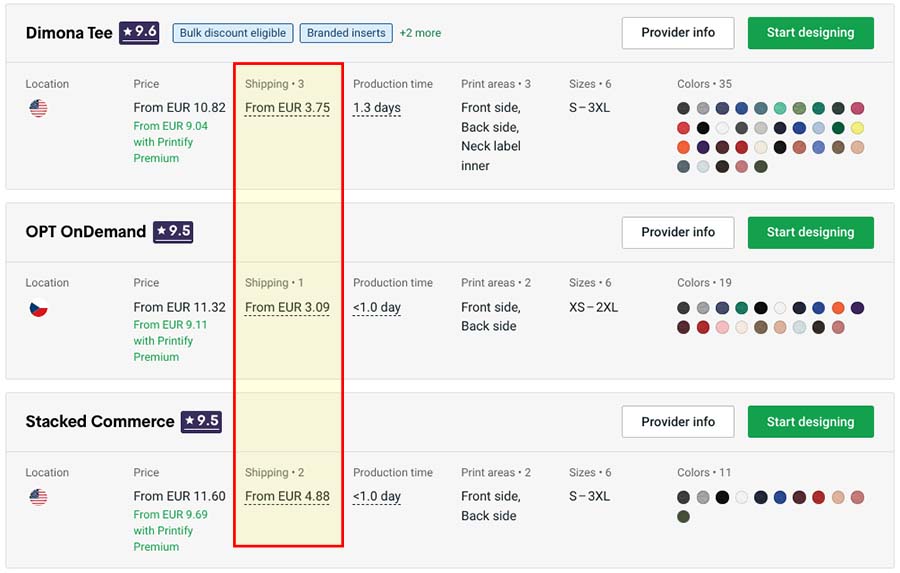Start designing with OPT OnDemand
Viewport: 900px width, 573px height.
tap(810, 232)
